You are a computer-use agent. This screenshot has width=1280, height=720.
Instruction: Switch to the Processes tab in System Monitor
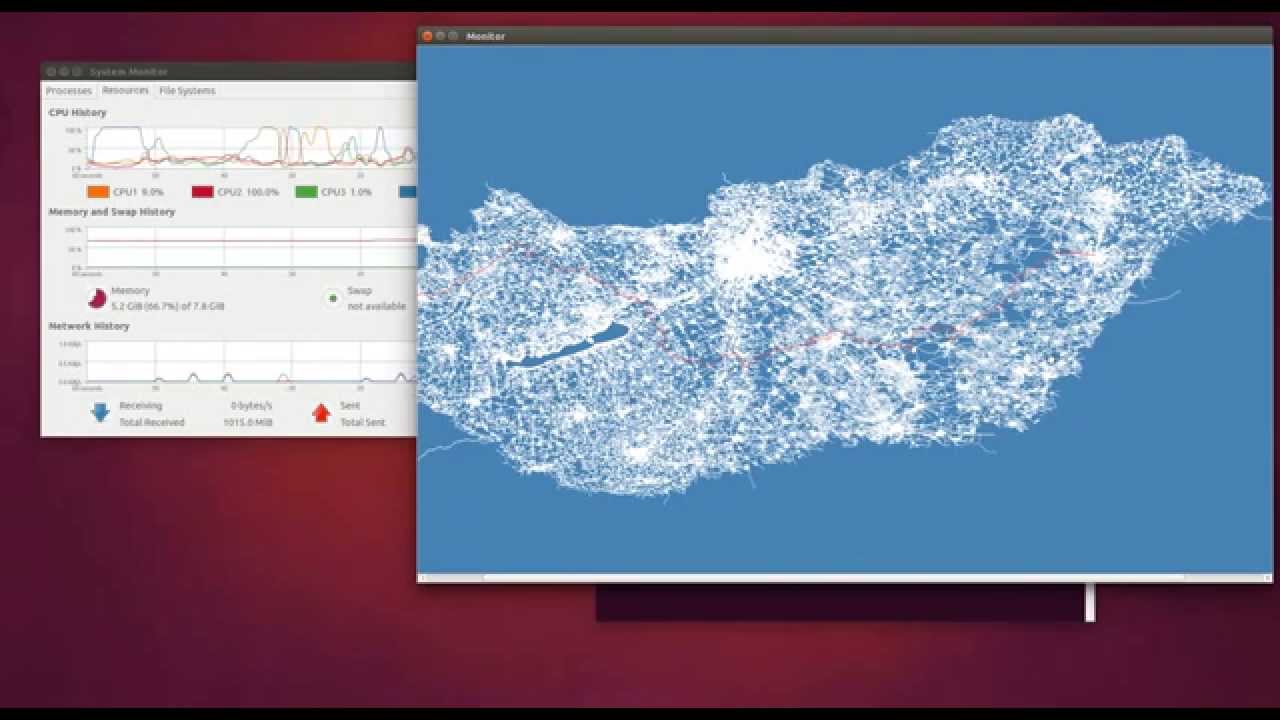69,91
